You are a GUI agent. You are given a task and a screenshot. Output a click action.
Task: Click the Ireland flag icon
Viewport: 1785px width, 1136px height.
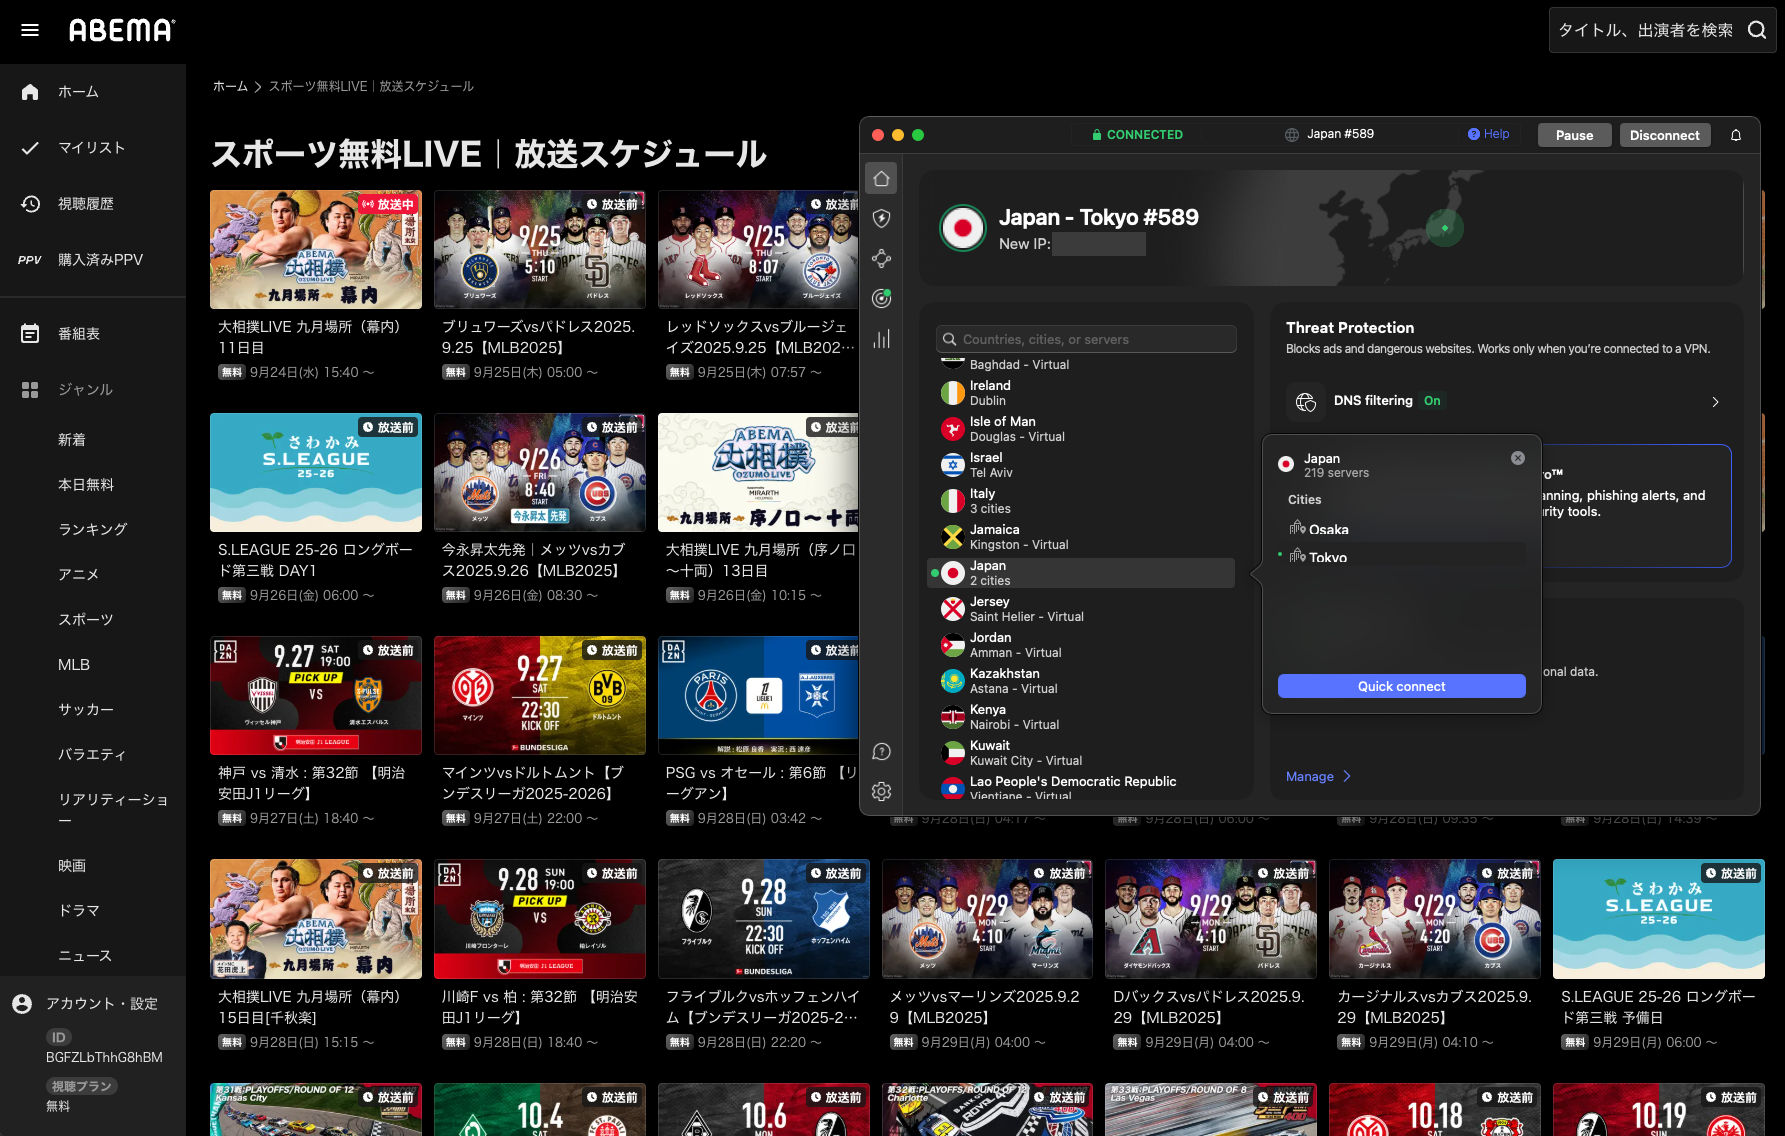pyautogui.click(x=953, y=393)
